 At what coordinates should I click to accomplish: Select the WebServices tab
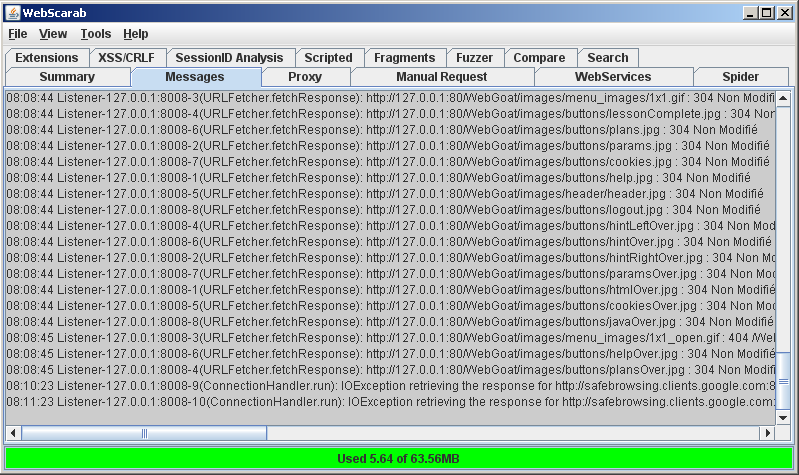pyautogui.click(x=613, y=77)
